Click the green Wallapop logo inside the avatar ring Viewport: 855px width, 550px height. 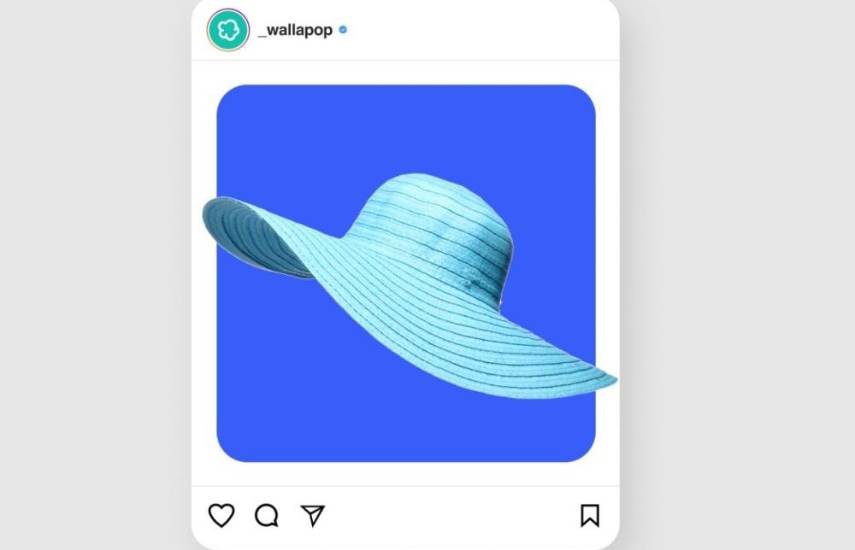[x=228, y=30]
